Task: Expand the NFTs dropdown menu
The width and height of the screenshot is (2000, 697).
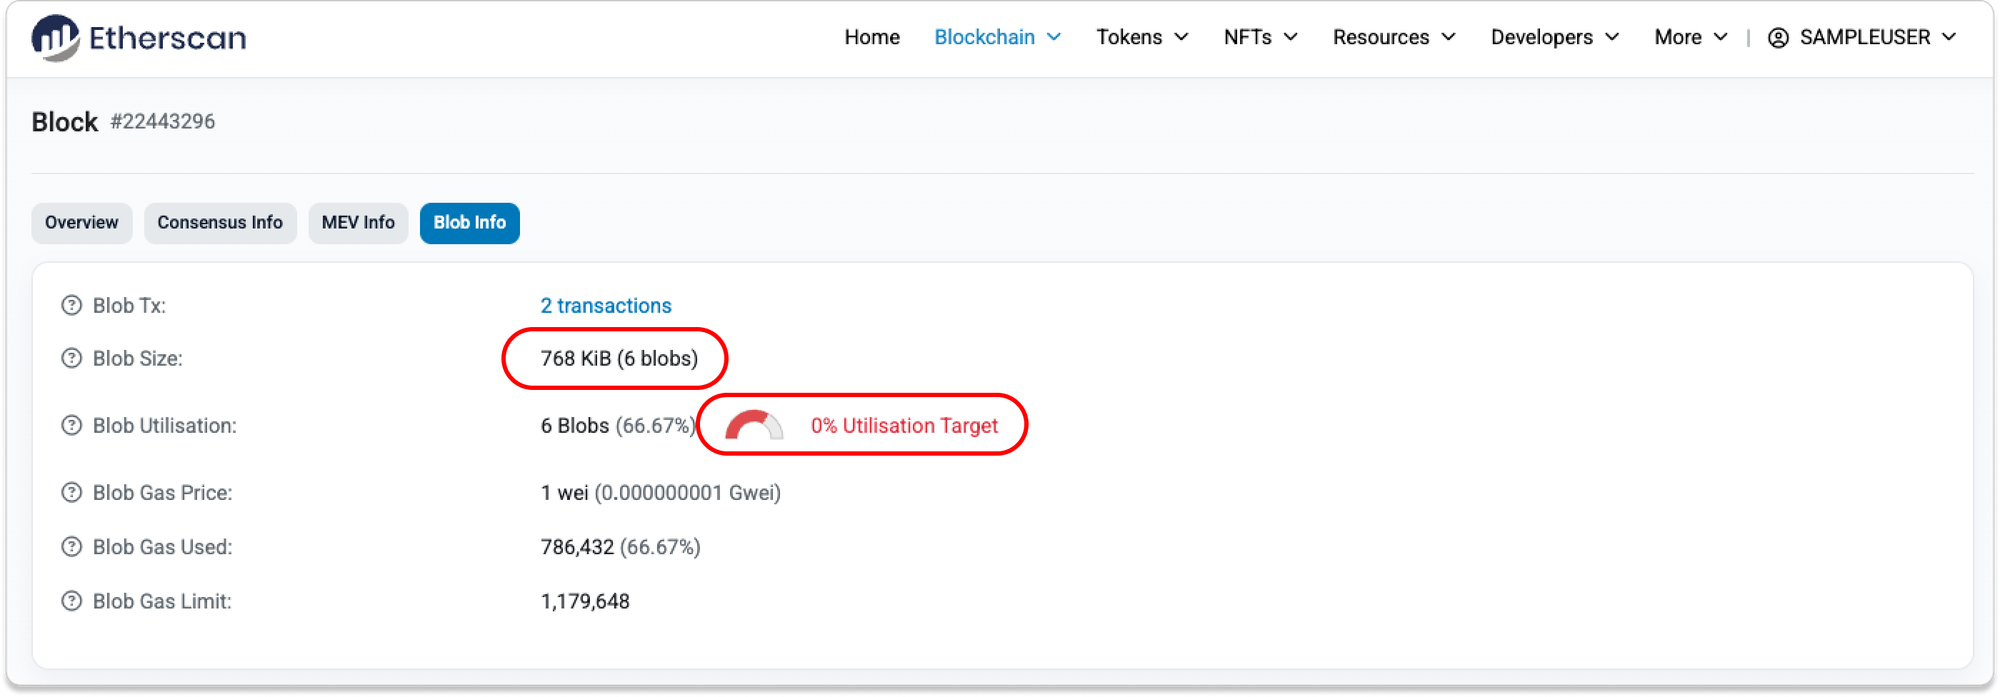Action: point(1260,38)
